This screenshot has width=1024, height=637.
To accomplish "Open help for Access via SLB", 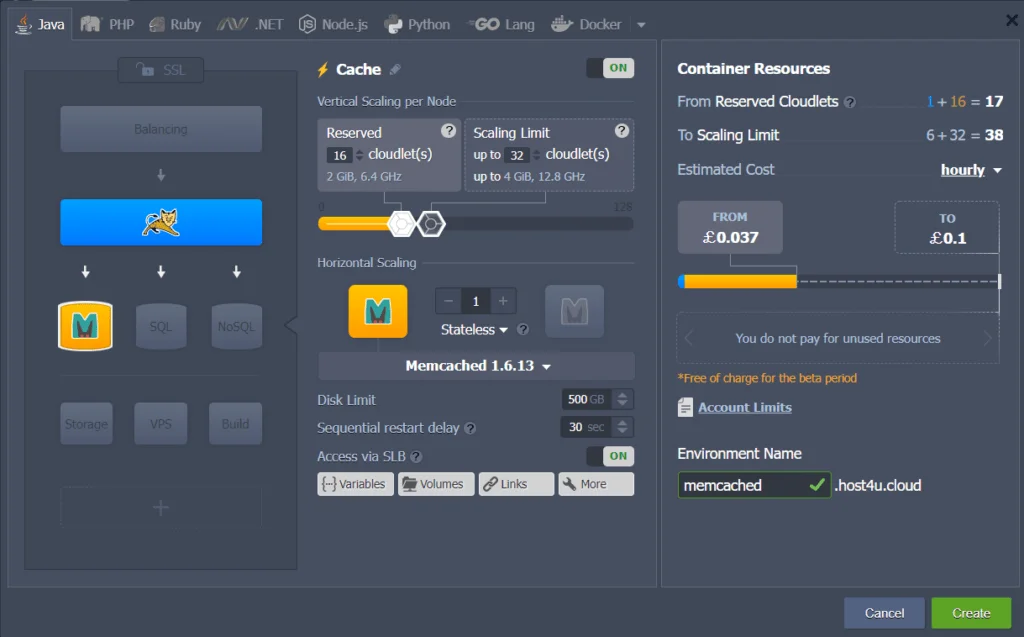I will (x=416, y=457).
